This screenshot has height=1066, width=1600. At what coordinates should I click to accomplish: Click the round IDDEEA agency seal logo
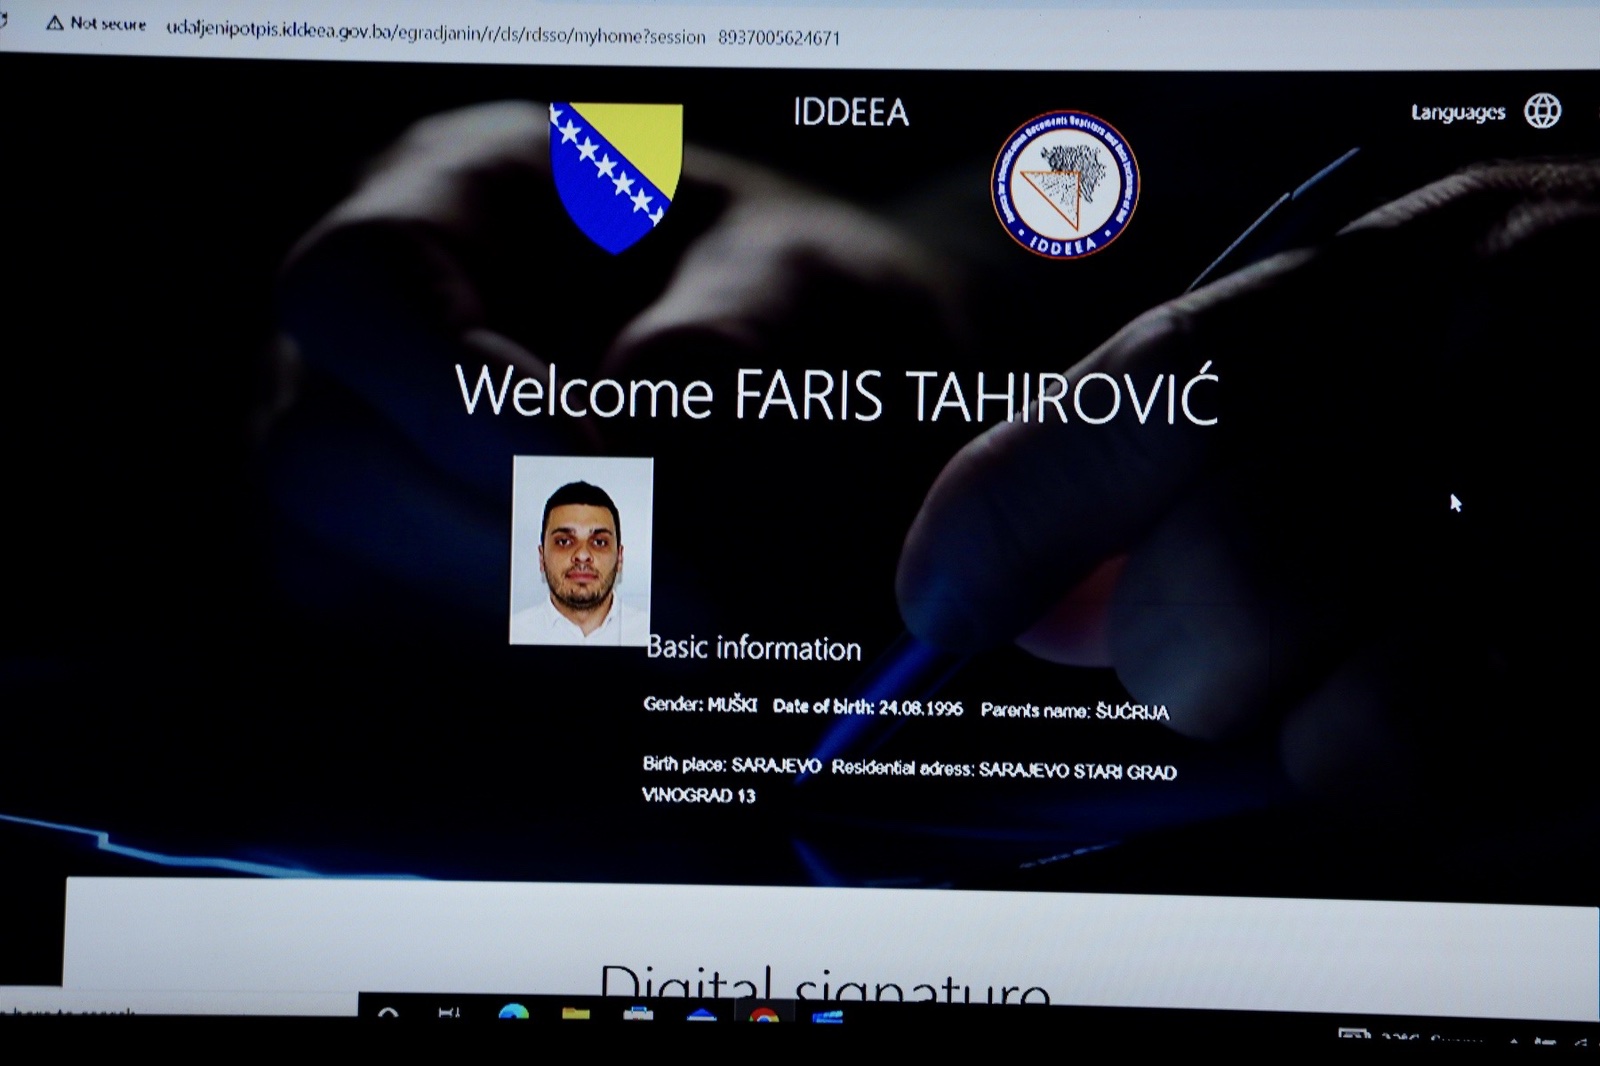point(1065,184)
